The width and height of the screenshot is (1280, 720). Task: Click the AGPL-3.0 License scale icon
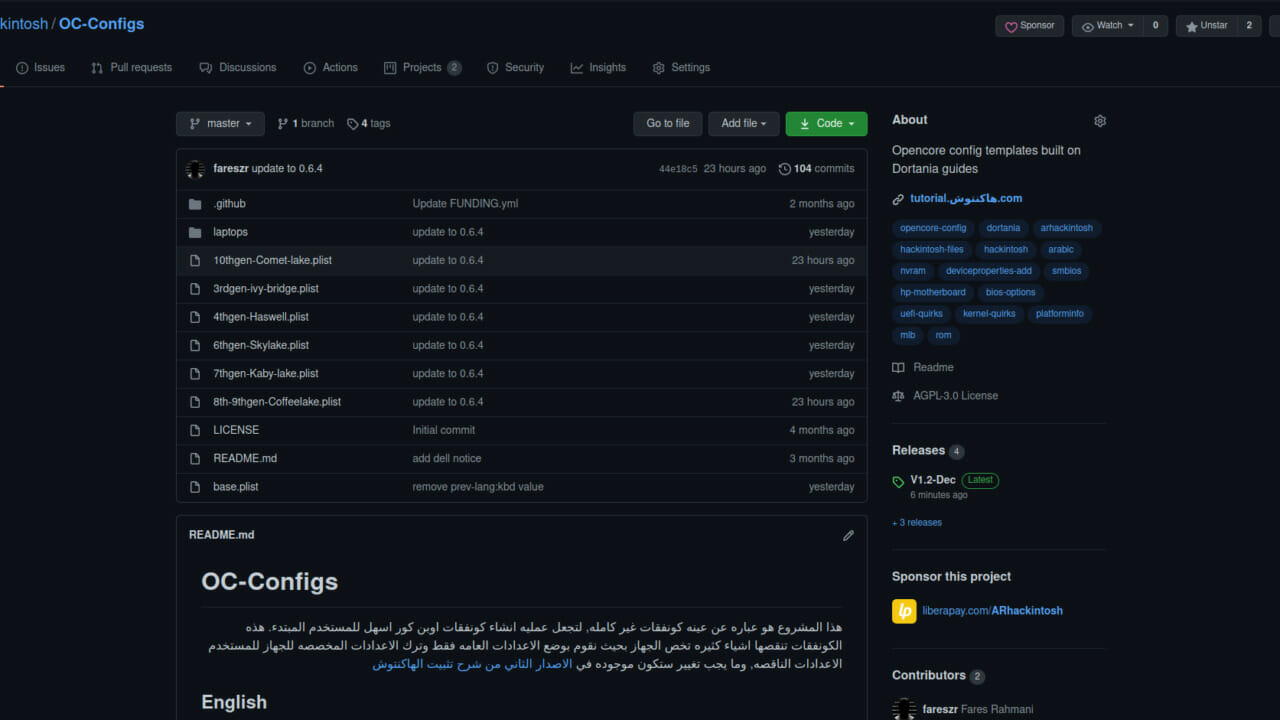[898, 396]
